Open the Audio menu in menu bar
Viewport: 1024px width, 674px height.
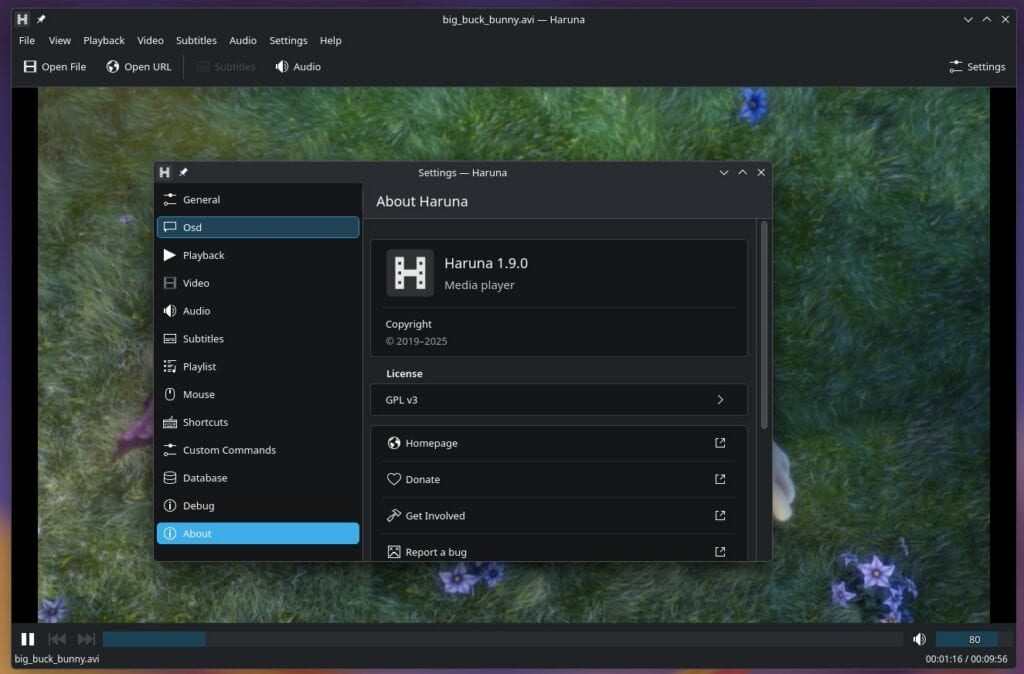[243, 40]
